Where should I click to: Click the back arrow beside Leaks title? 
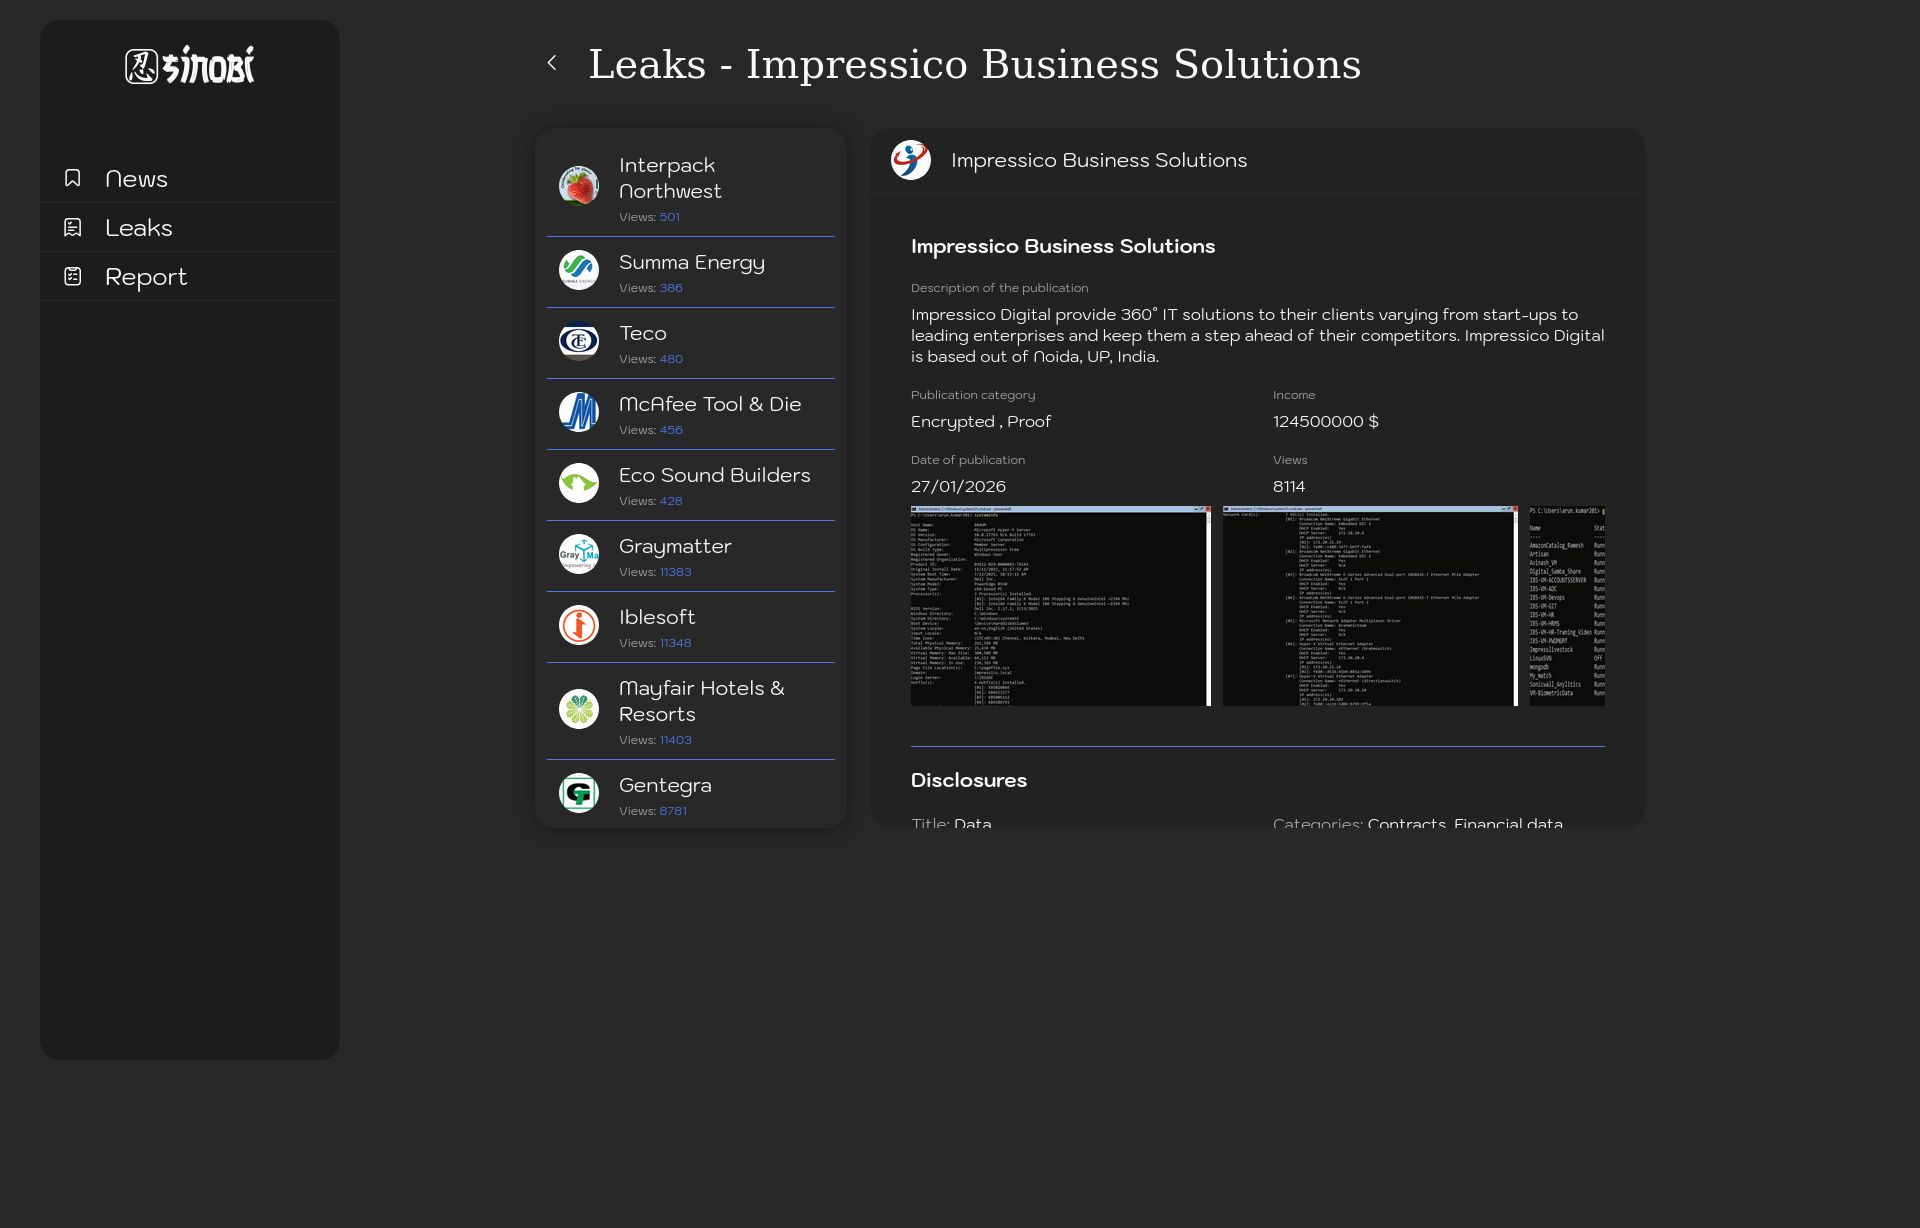pyautogui.click(x=552, y=63)
